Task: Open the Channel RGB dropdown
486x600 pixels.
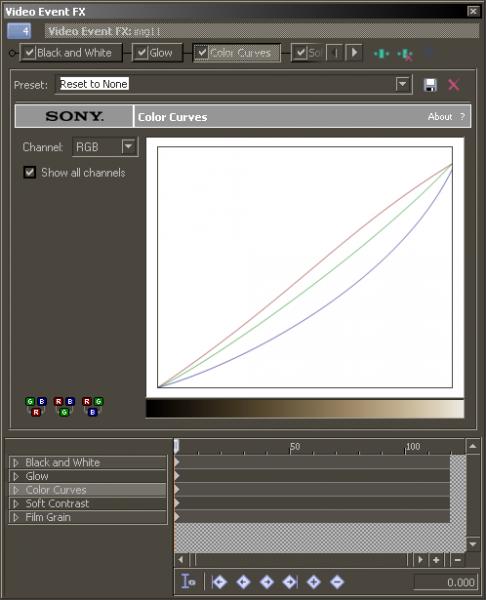Action: pyautogui.click(x=129, y=147)
